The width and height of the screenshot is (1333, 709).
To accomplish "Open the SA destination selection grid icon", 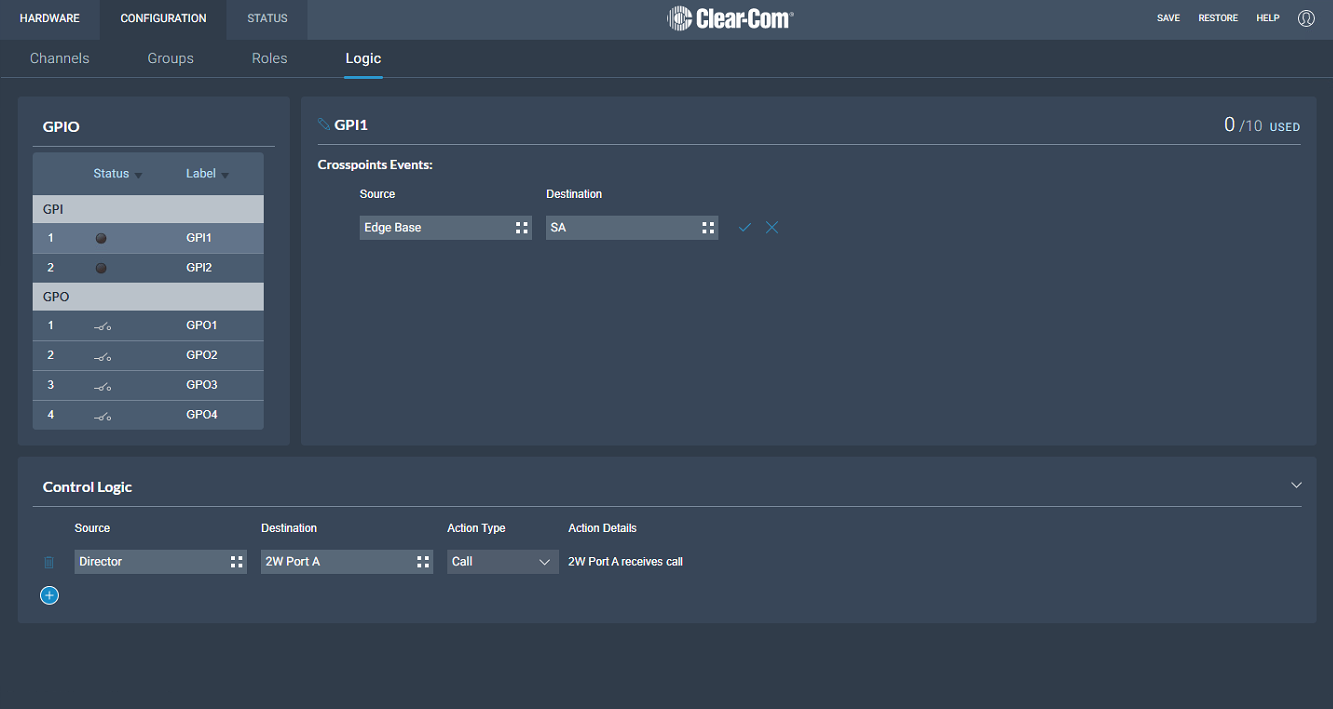I will [x=708, y=227].
